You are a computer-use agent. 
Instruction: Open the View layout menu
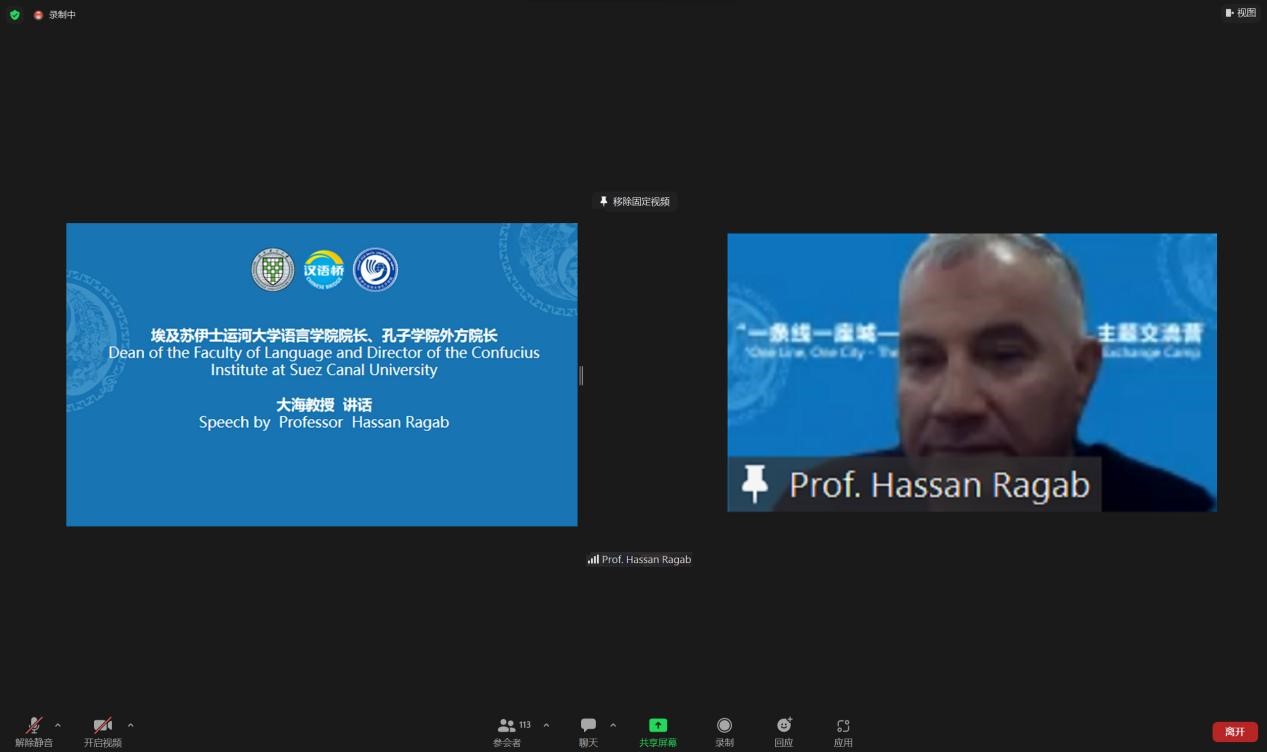(x=1240, y=13)
